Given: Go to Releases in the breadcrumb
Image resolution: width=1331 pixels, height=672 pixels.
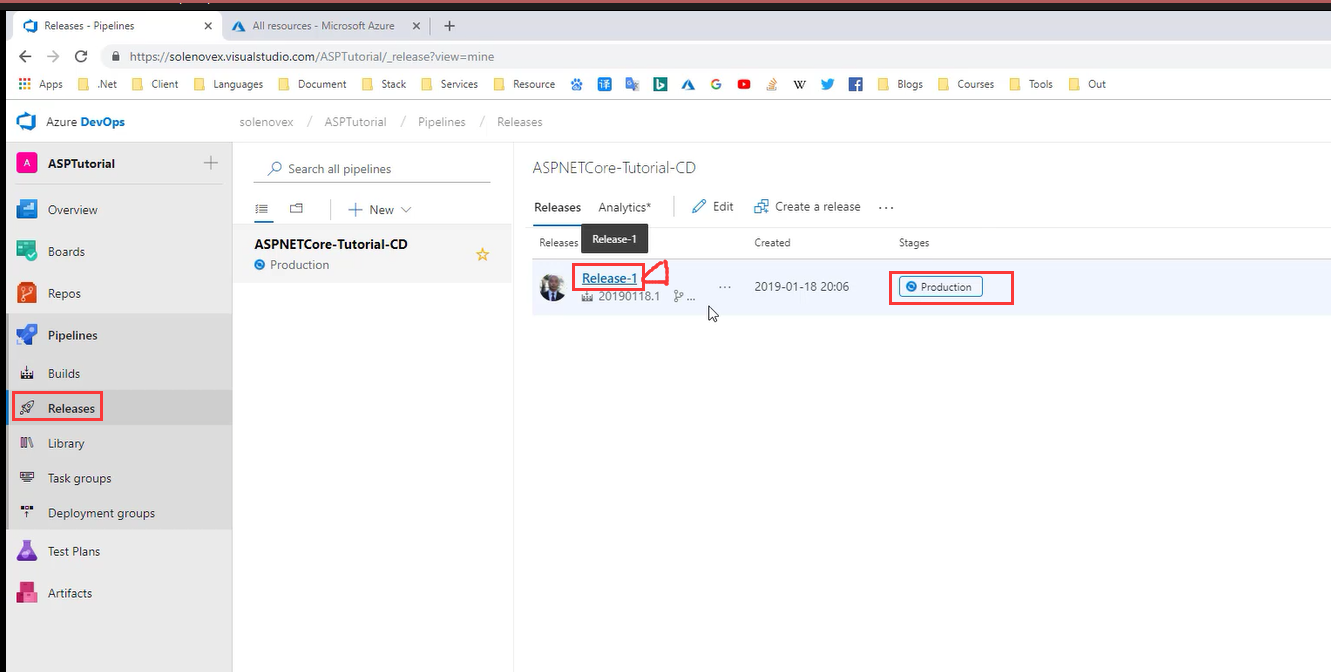Looking at the screenshot, I should (519, 122).
